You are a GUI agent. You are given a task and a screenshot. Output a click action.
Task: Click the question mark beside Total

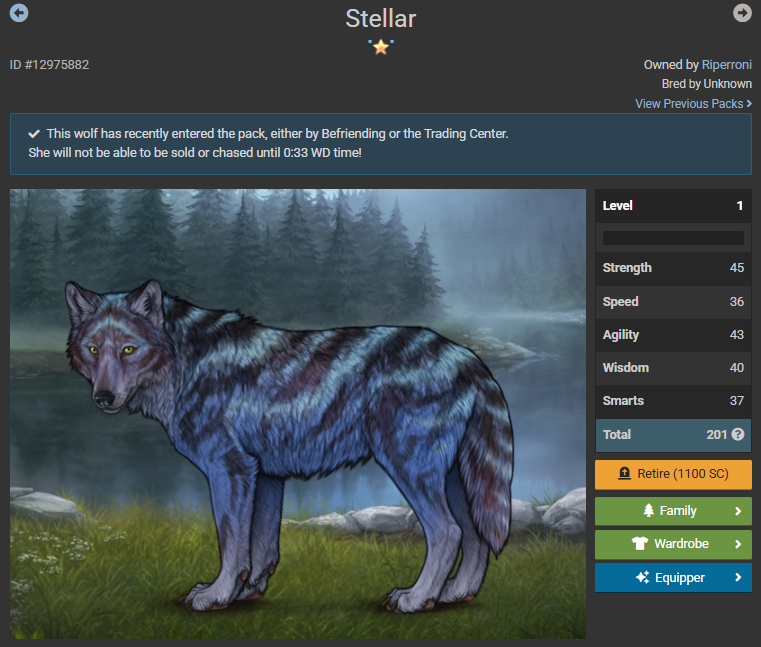coord(738,434)
